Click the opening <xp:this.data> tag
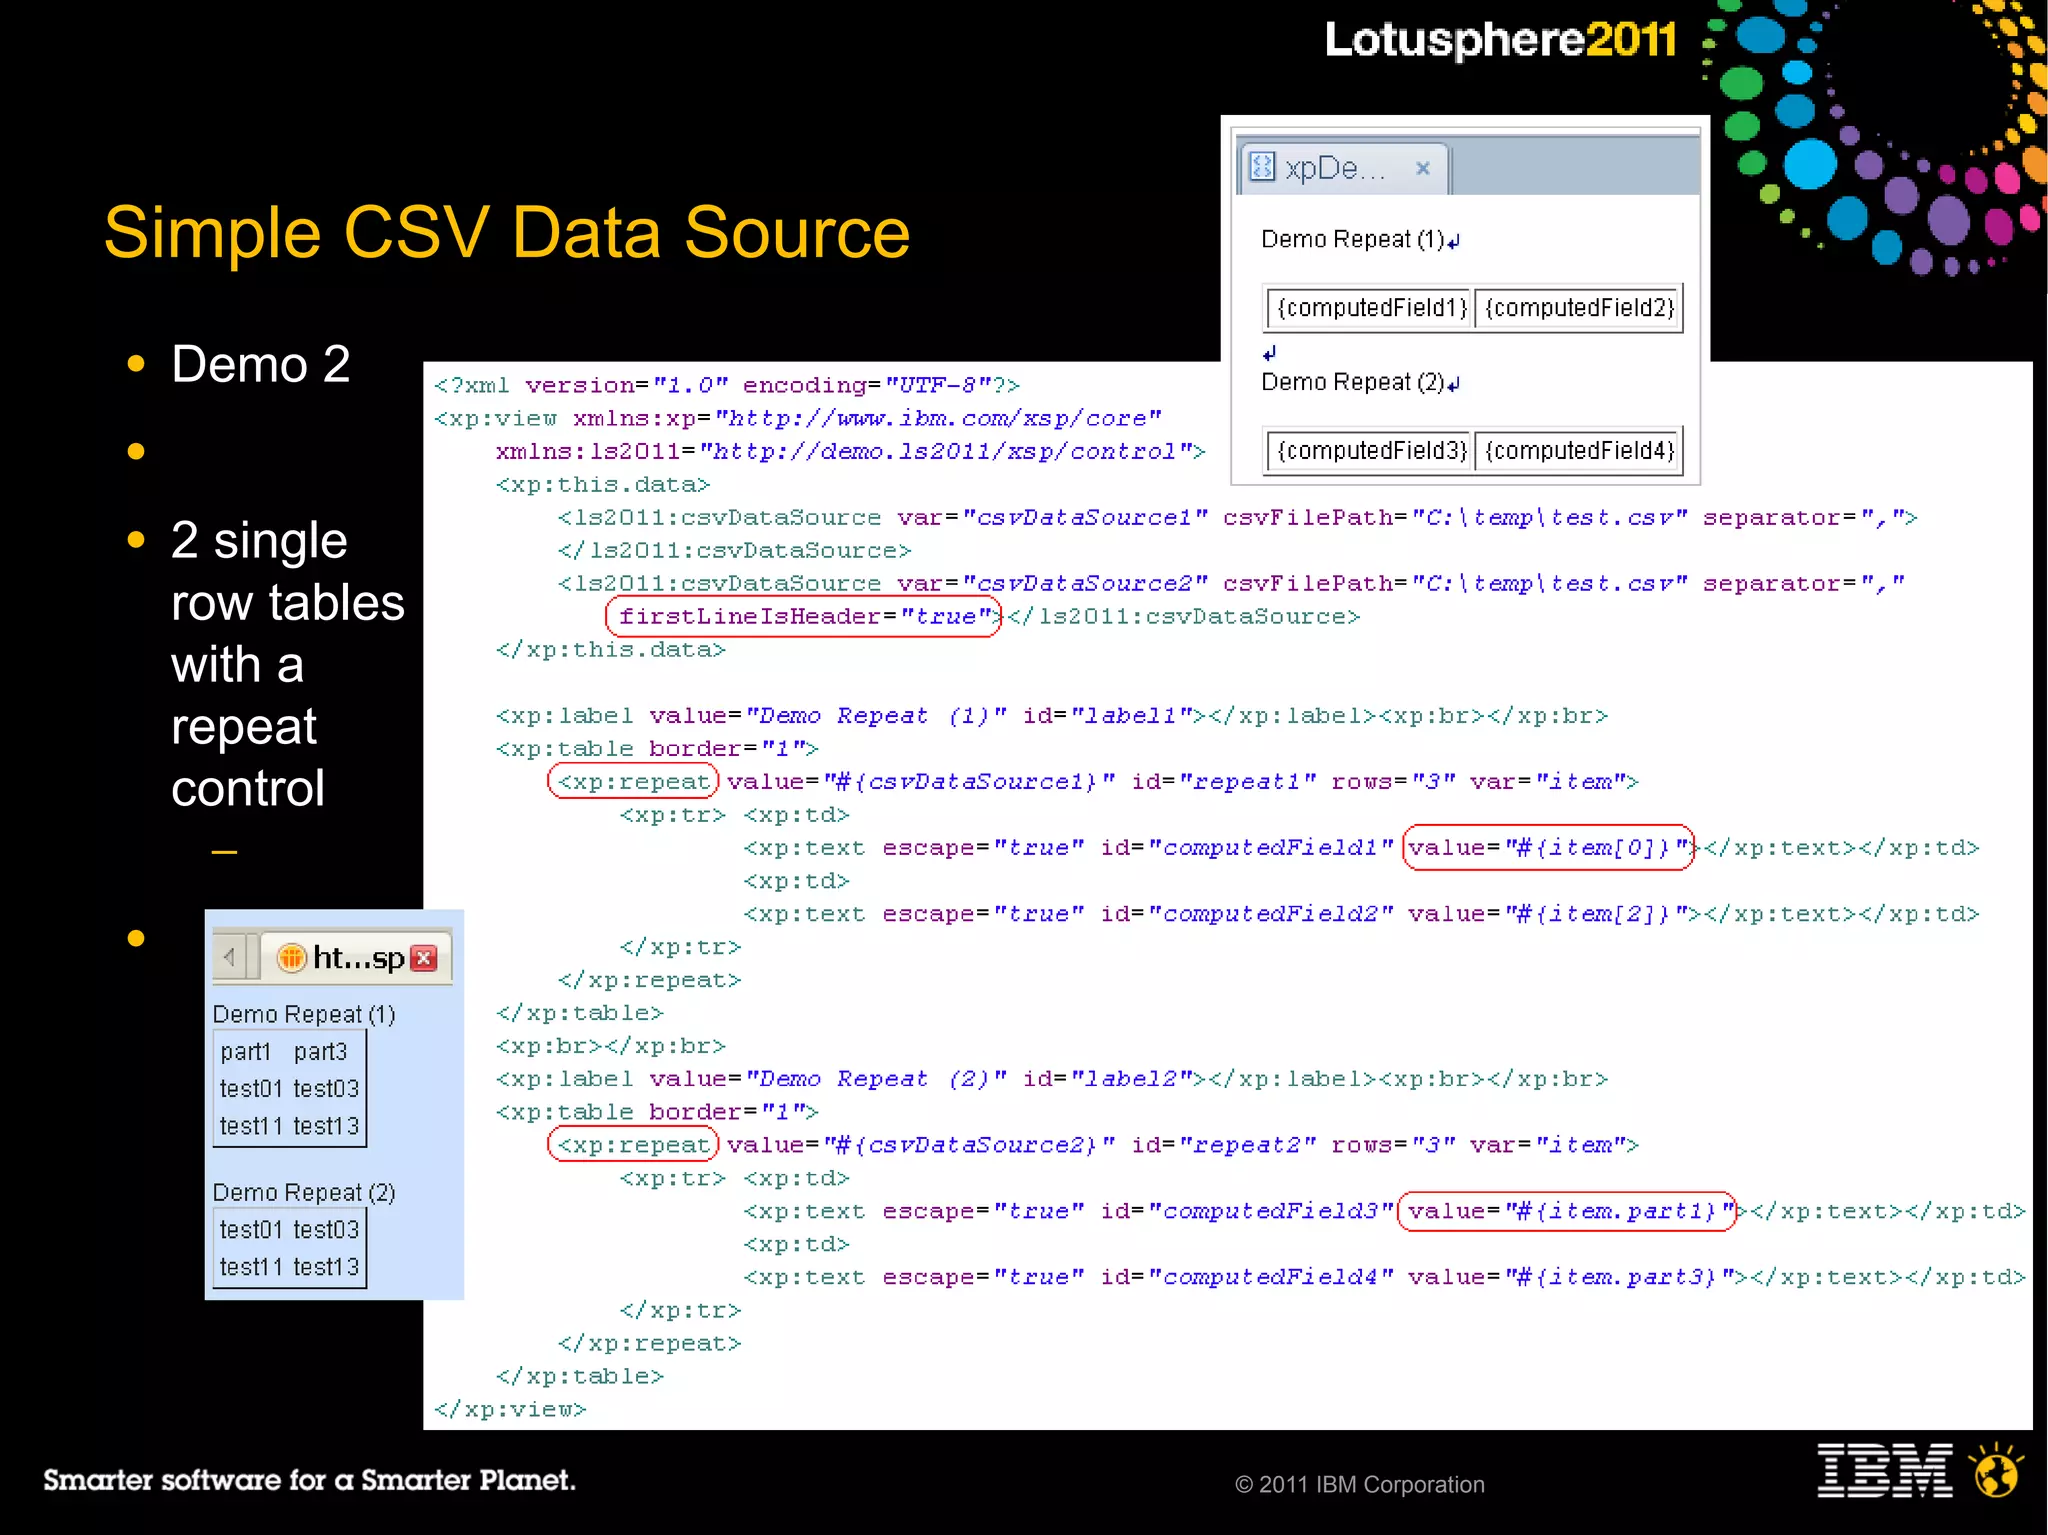2048x1535 pixels. click(x=602, y=484)
